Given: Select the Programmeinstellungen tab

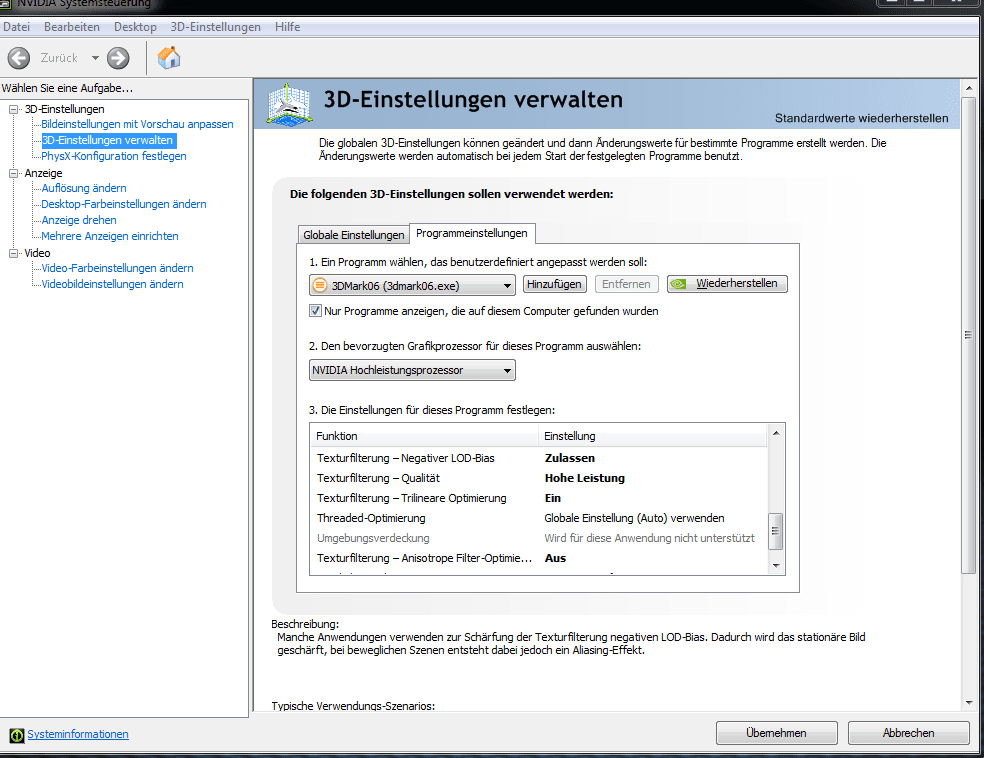Looking at the screenshot, I should [472, 233].
